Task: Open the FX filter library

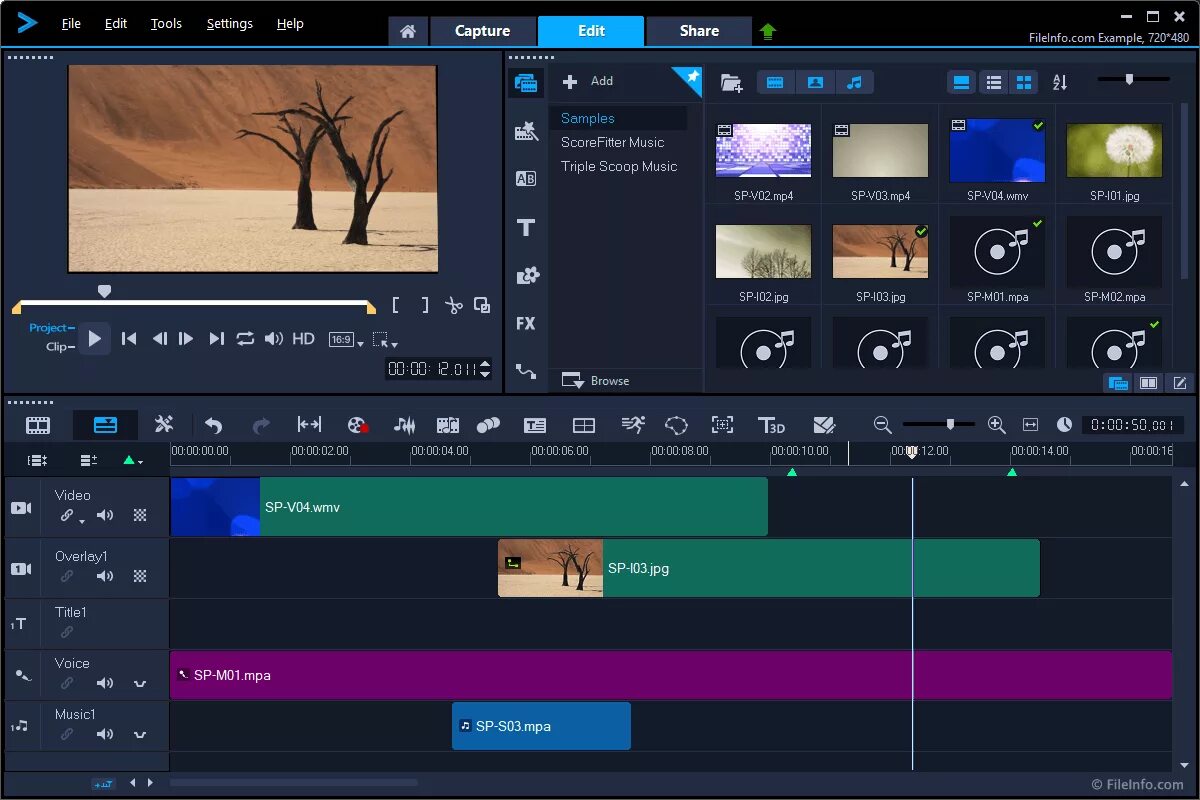Action: point(526,324)
